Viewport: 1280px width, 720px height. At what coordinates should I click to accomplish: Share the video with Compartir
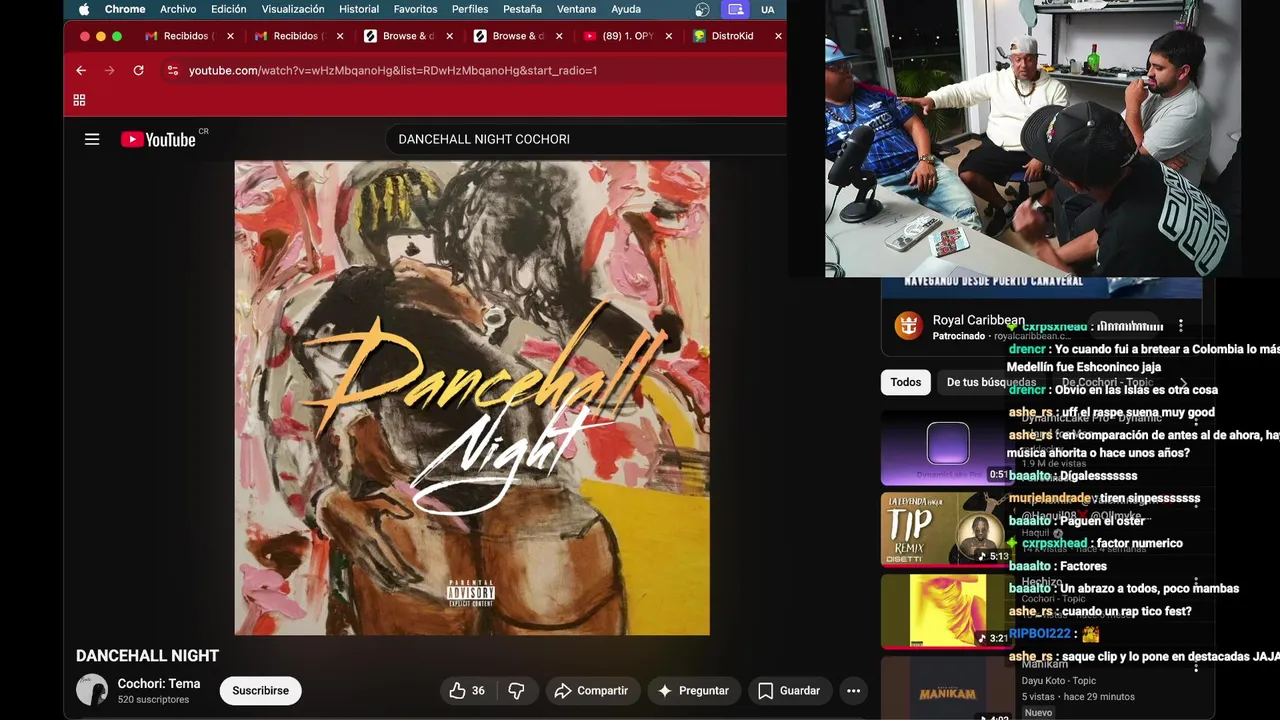coord(591,690)
